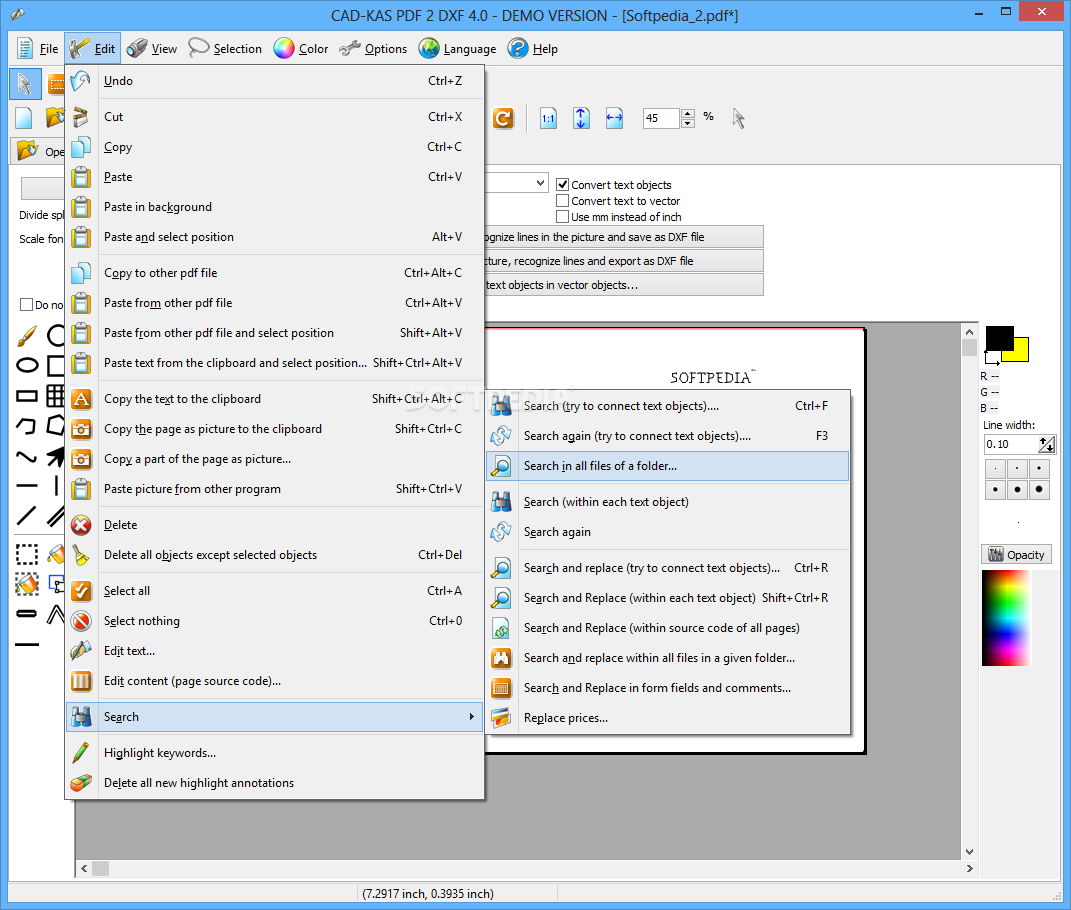Click the fit page width icon
1071x910 pixels.
(x=614, y=118)
